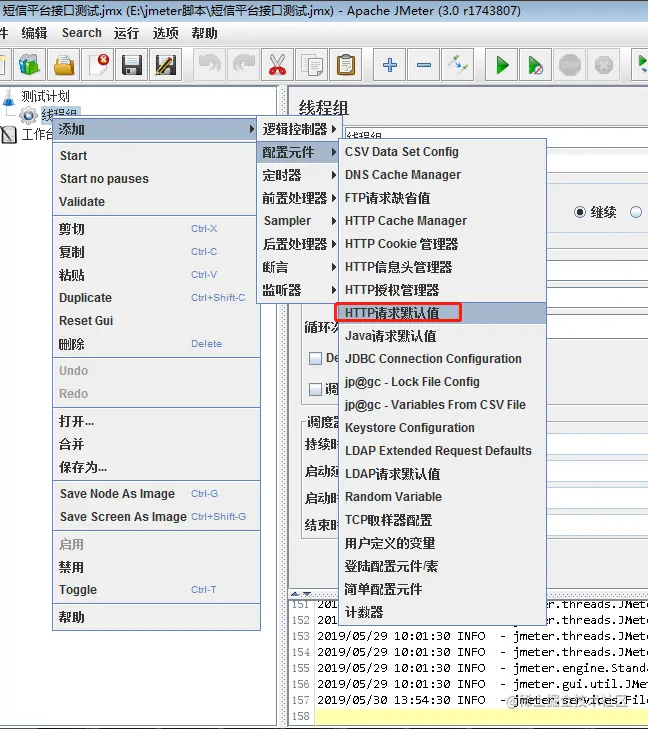Choose 用户定义的变量

442,543
